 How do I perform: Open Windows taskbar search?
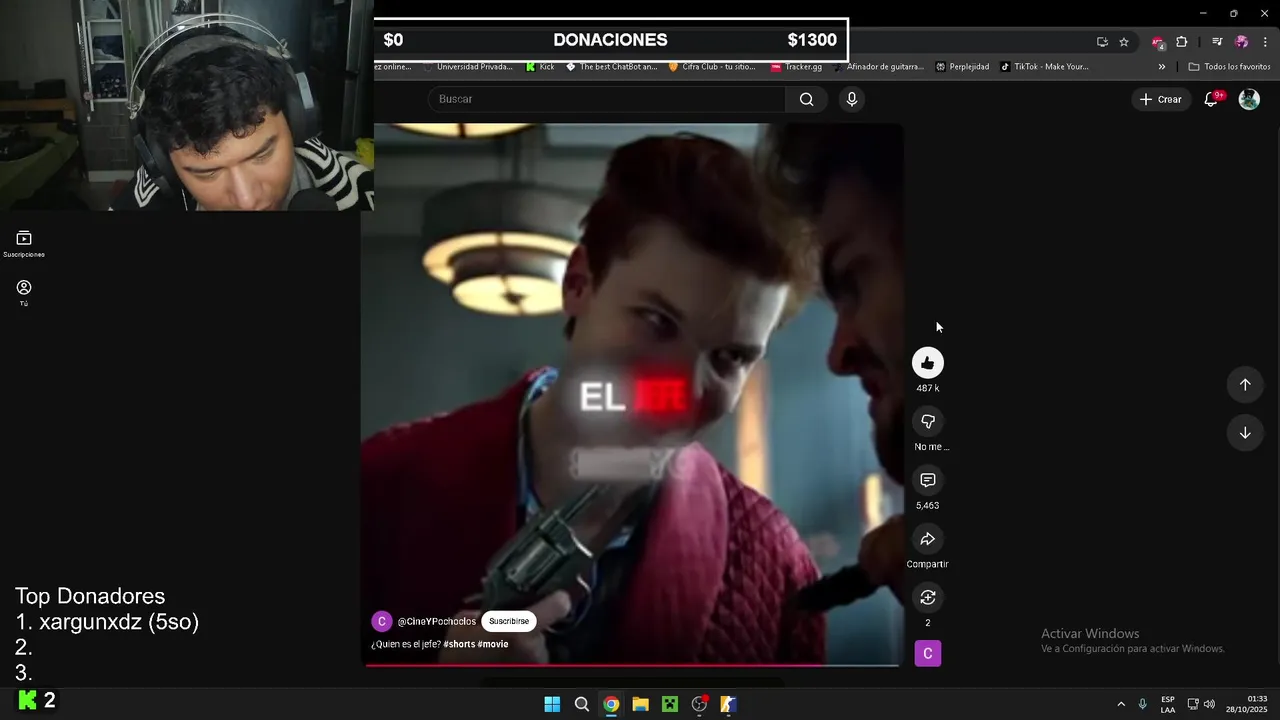[581, 704]
